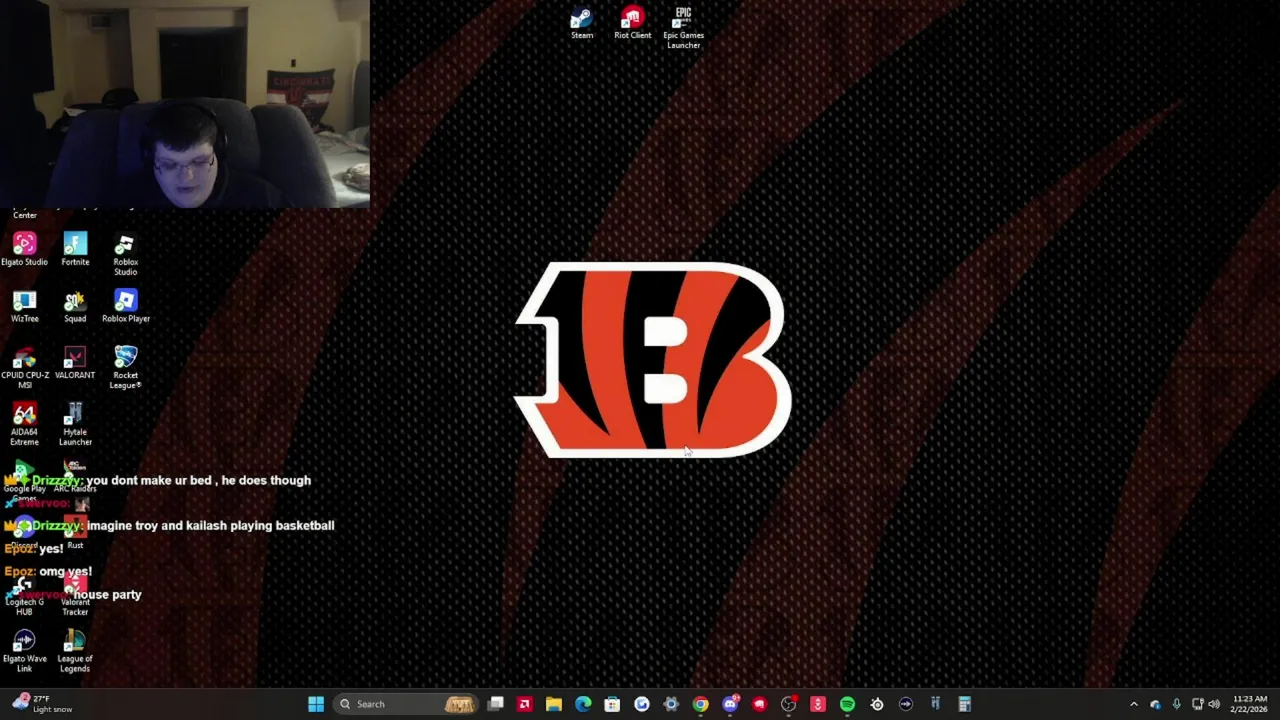Viewport: 1280px width, 720px height.
Task: Open the WizTree desktop shortcut
Action: (x=24, y=307)
